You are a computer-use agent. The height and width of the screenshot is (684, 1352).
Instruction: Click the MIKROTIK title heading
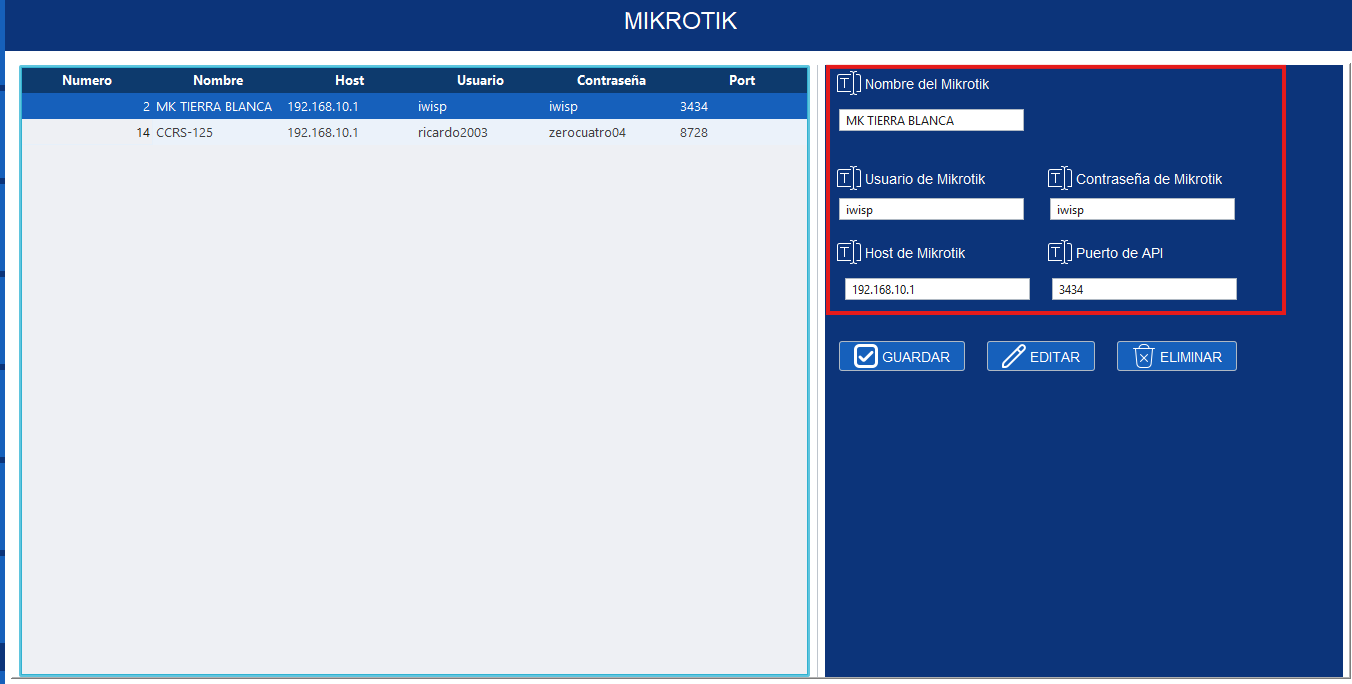coord(681,21)
